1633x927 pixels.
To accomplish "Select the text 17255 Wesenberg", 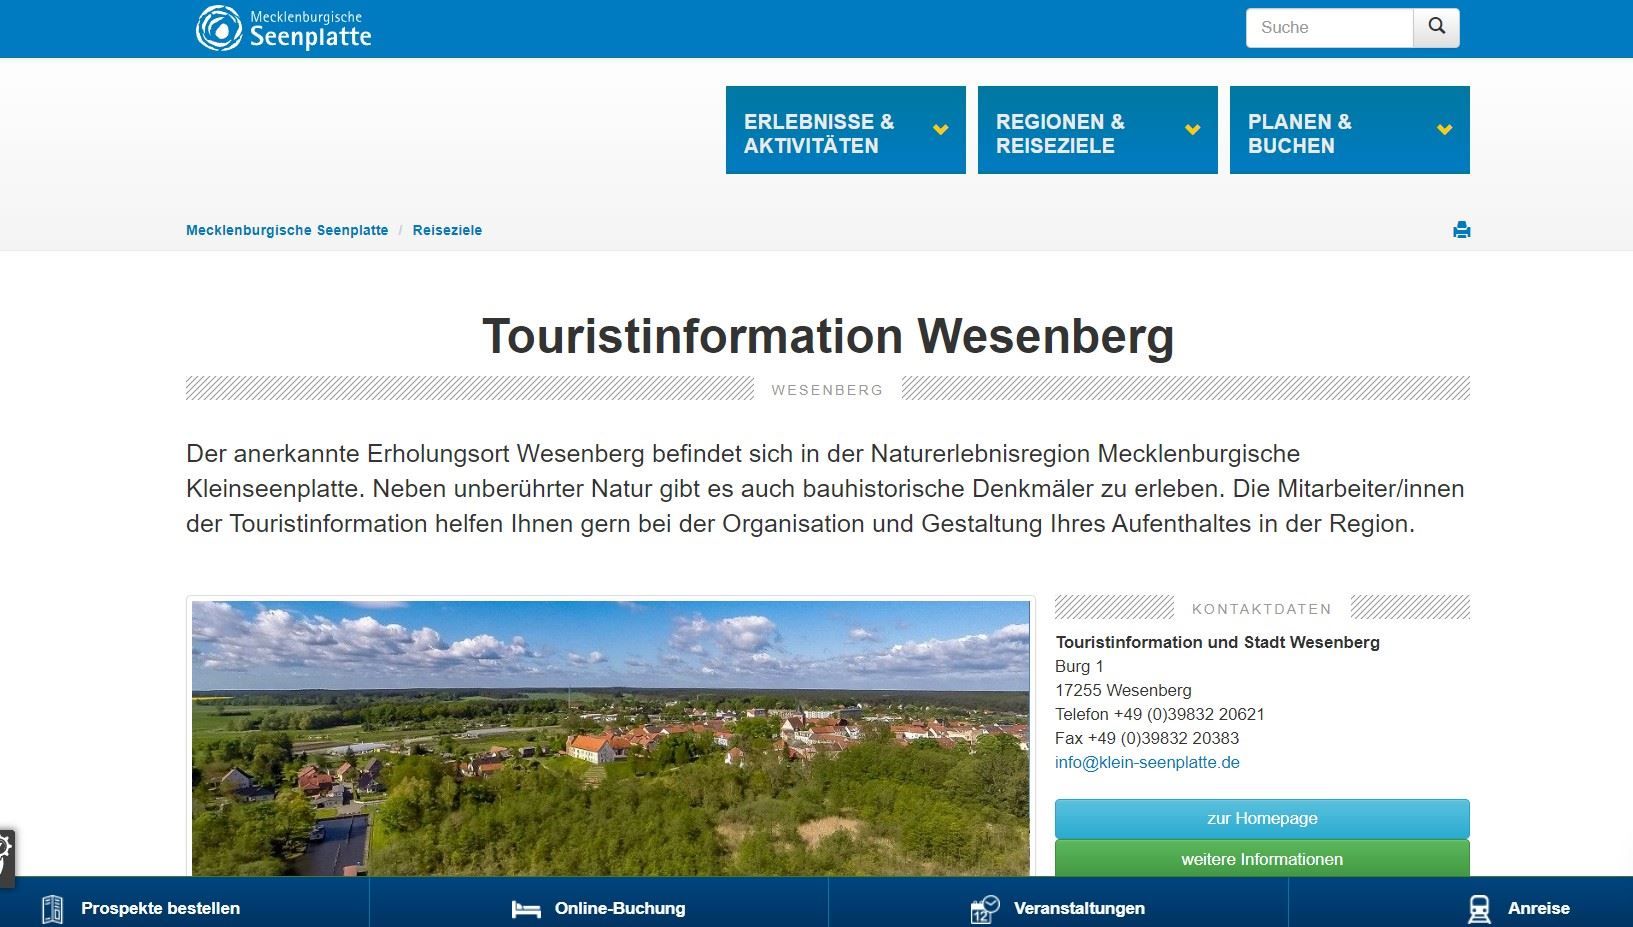I will click(x=1123, y=690).
